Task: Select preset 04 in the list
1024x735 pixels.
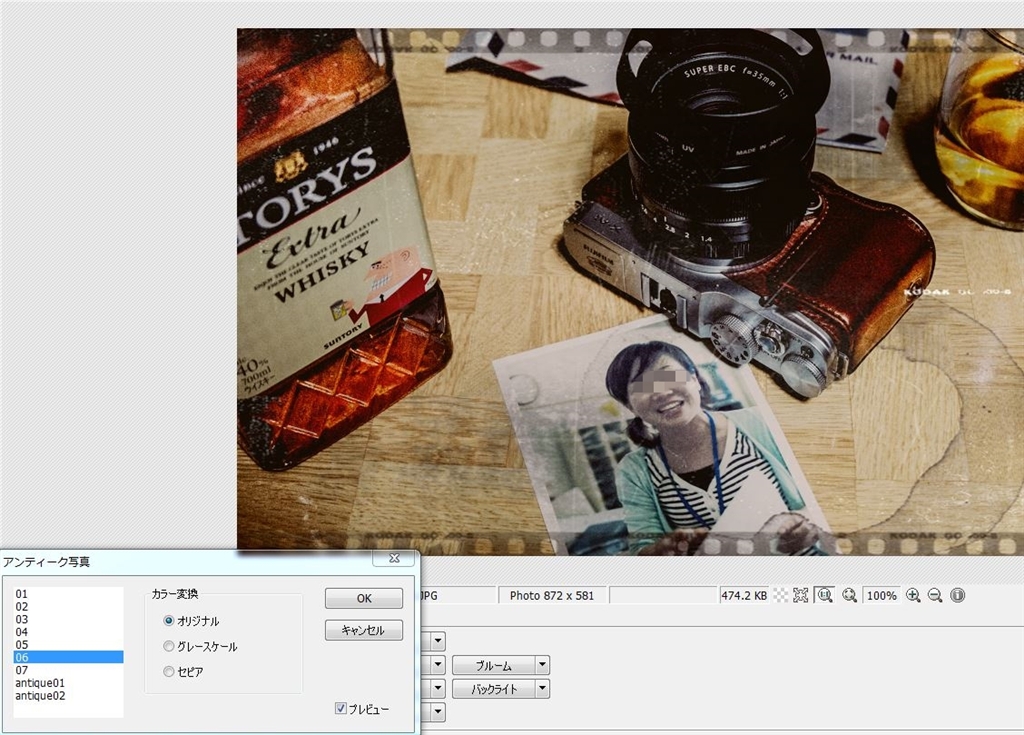Action: pyautogui.click(x=68, y=632)
